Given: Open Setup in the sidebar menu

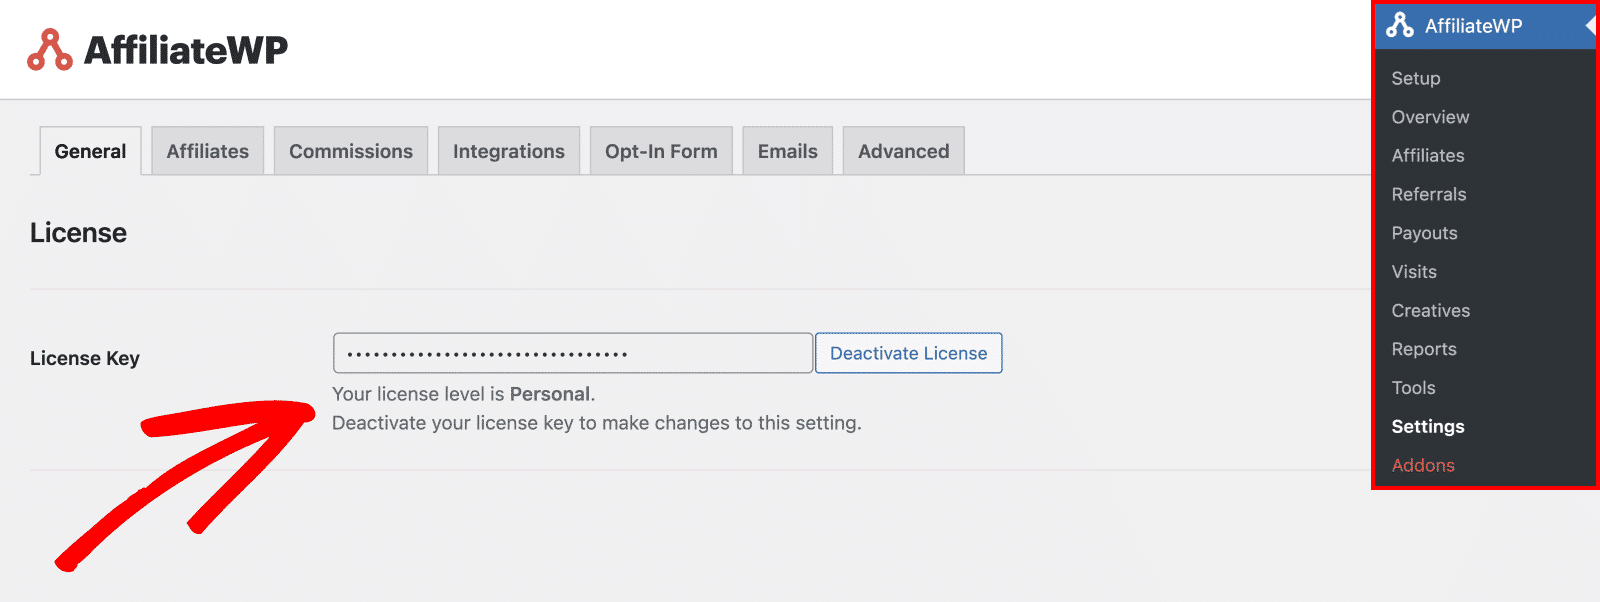Looking at the screenshot, I should click(1416, 78).
